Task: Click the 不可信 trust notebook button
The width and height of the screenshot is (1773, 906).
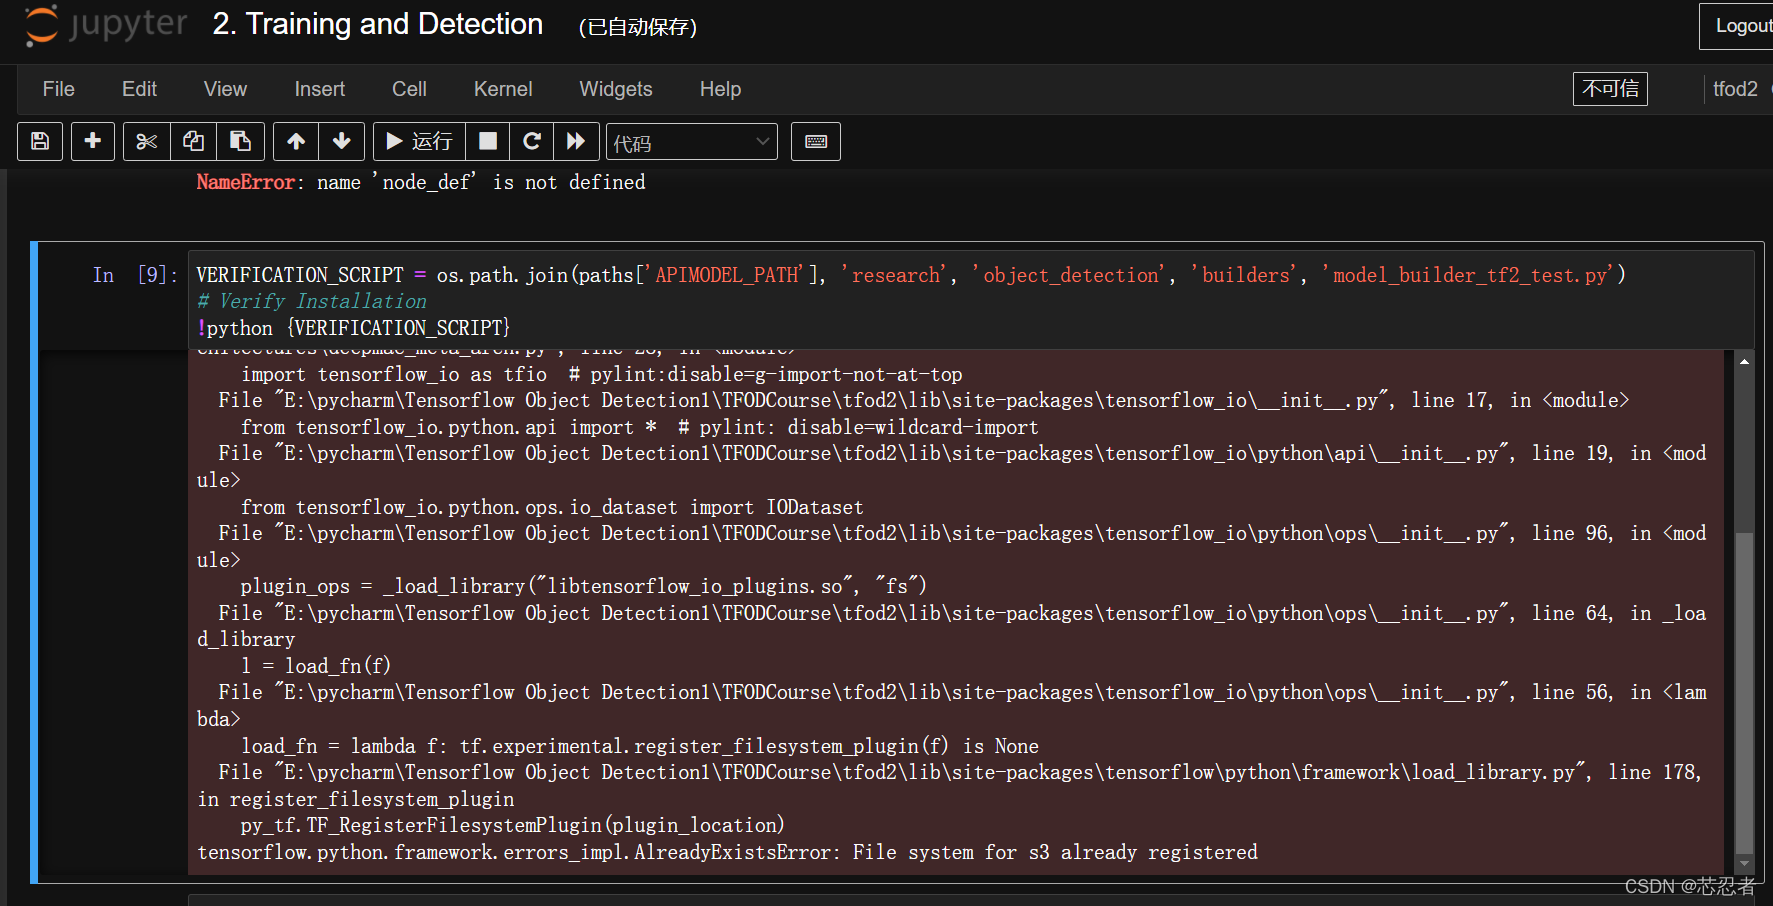Action: (x=1609, y=89)
